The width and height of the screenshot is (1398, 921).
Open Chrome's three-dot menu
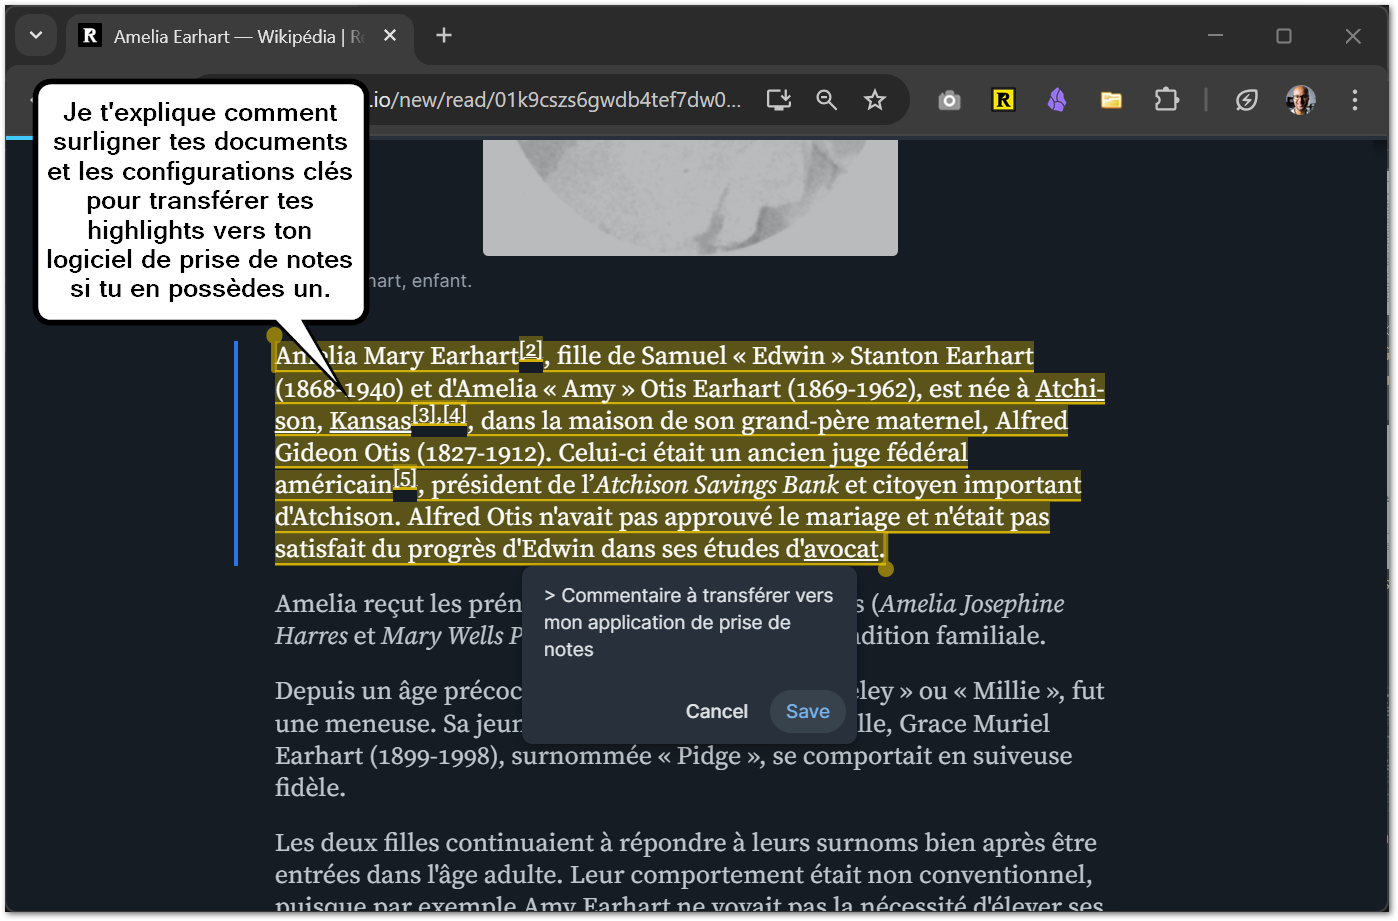pyautogui.click(x=1354, y=99)
